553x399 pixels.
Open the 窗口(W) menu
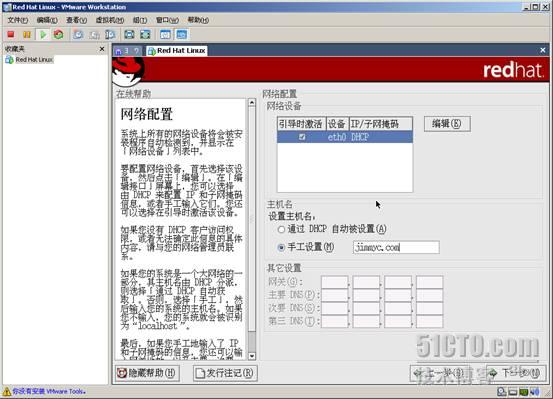167,20
